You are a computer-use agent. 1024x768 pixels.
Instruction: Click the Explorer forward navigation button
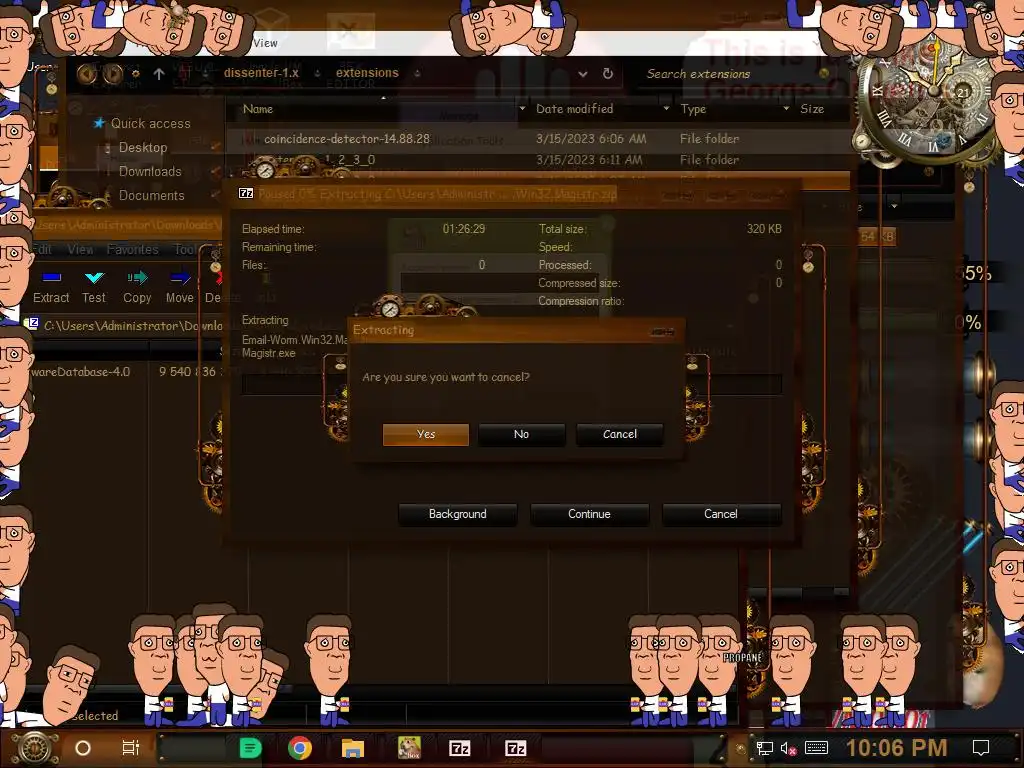(113, 74)
